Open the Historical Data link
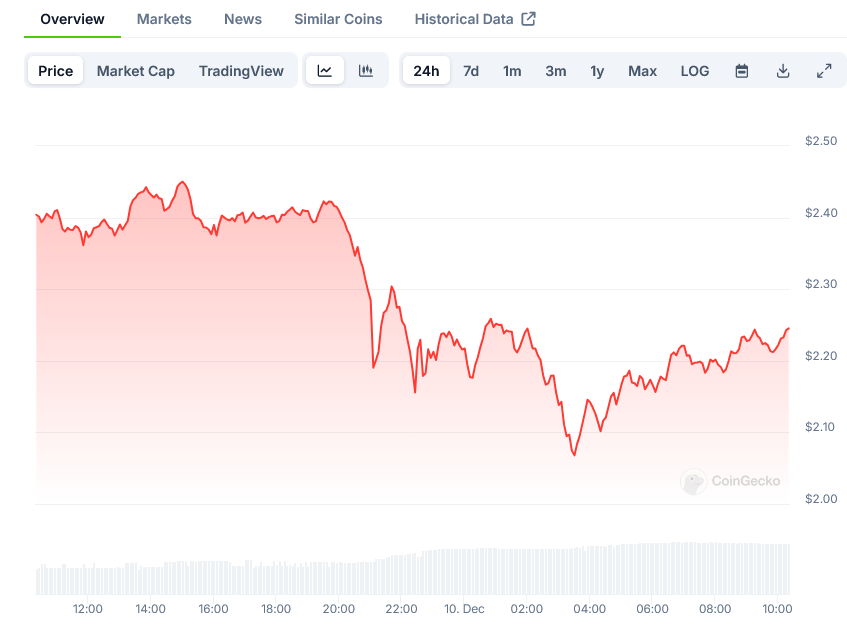This screenshot has height=629, width=847. 464,19
